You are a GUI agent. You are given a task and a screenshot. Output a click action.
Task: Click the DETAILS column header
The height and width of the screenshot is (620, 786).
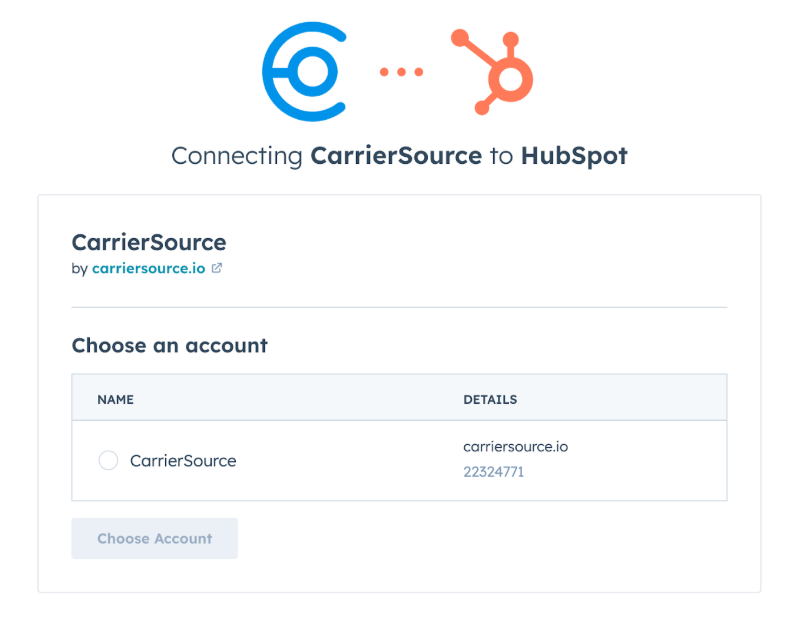tap(490, 399)
